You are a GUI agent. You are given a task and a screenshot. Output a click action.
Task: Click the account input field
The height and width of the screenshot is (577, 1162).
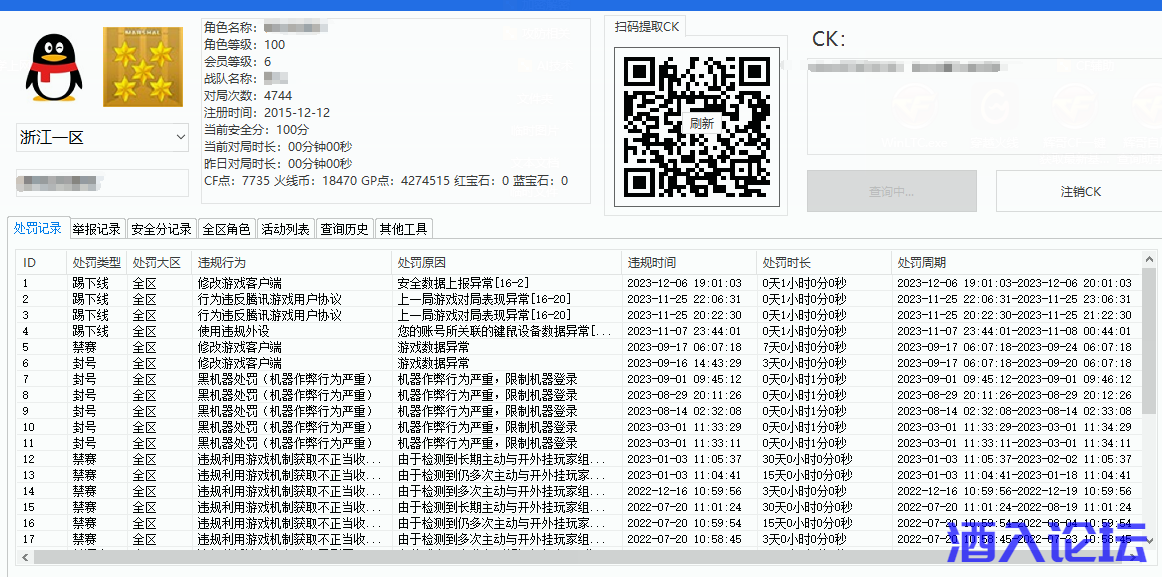click(101, 183)
